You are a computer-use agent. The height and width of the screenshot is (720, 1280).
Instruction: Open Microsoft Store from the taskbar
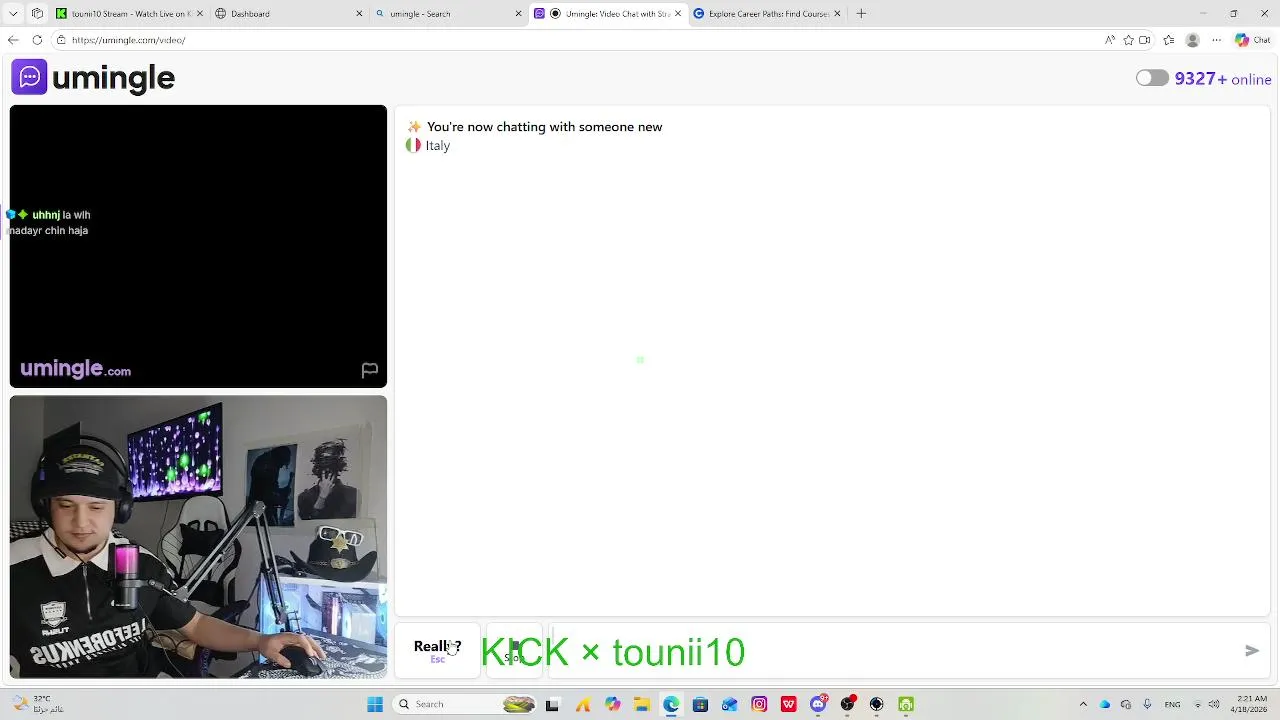[x=700, y=704]
